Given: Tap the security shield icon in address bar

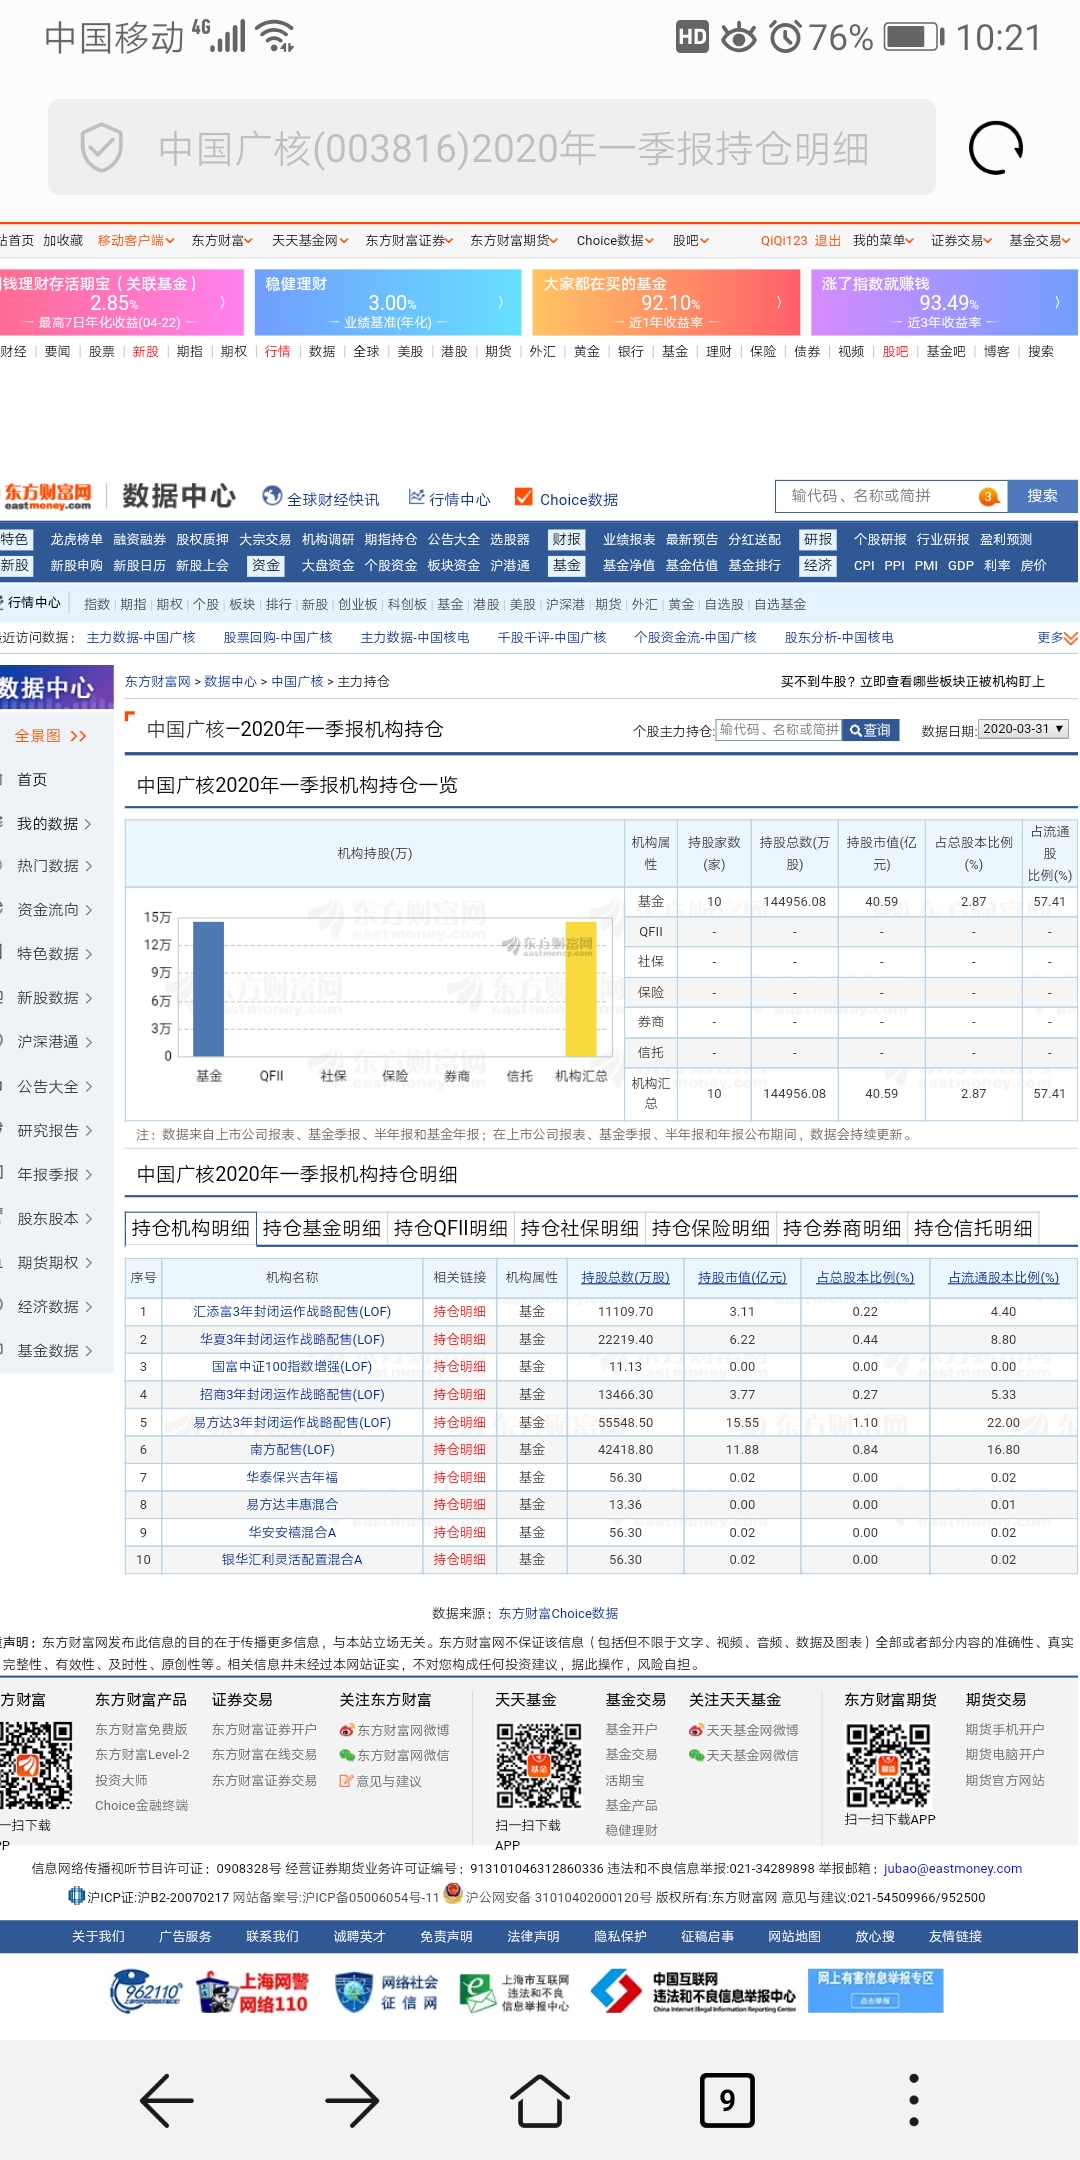Looking at the screenshot, I should pyautogui.click(x=101, y=148).
